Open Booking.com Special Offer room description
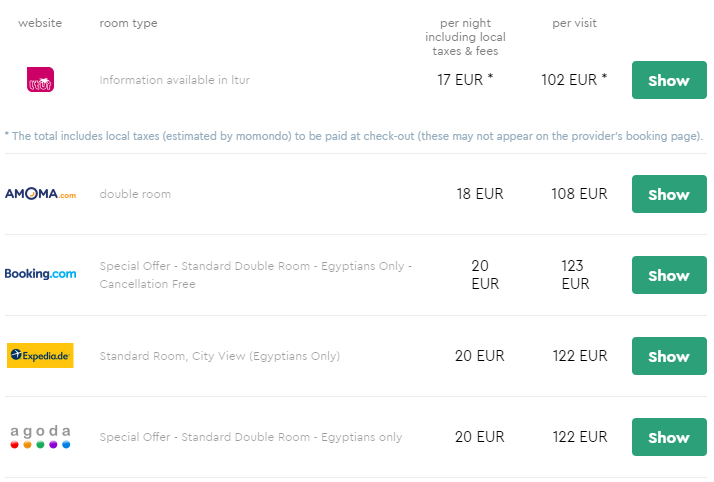Viewport: 714px width, 482px height. [255, 275]
